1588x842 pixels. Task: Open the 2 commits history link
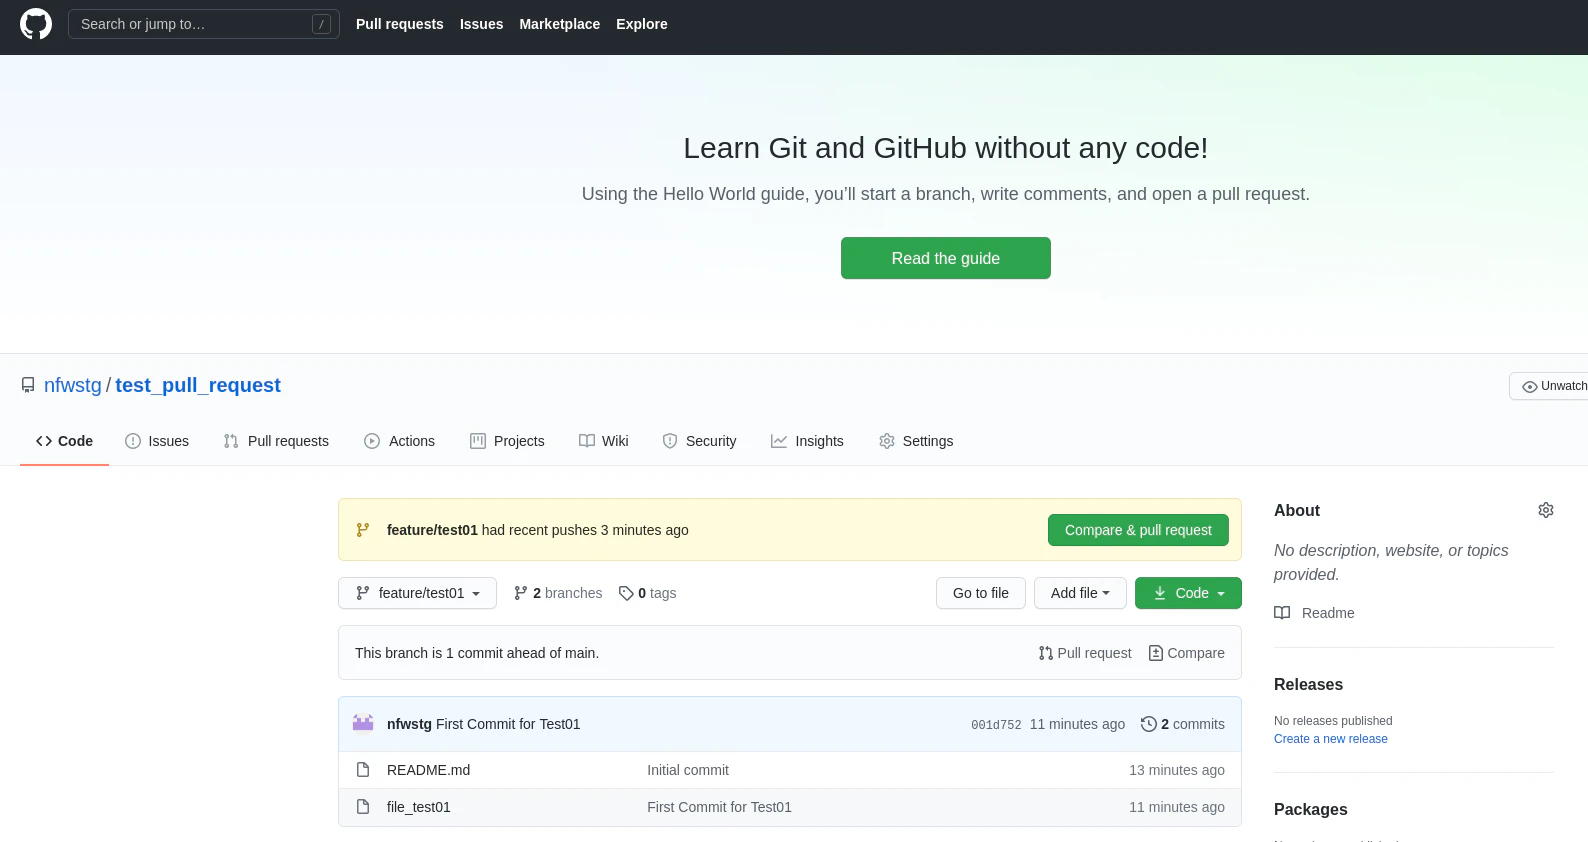(x=1183, y=724)
